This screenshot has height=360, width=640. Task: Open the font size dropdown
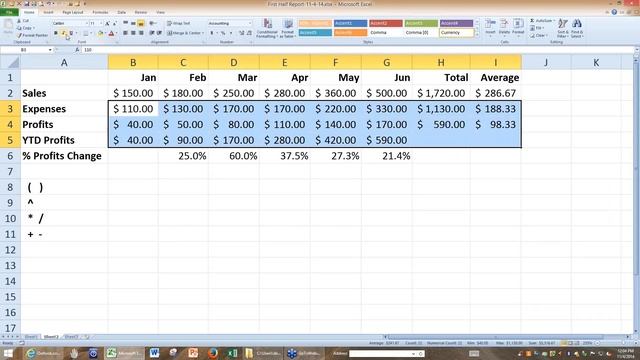click(101, 23)
